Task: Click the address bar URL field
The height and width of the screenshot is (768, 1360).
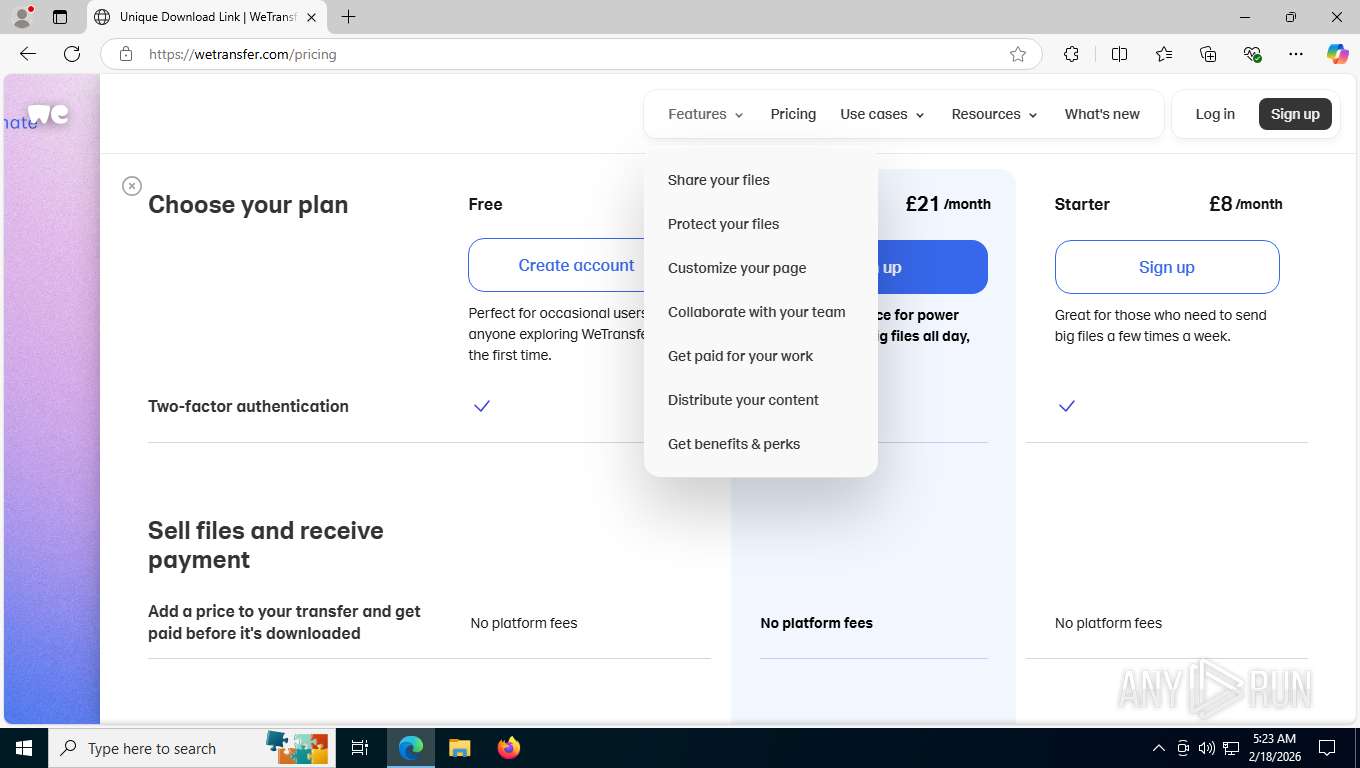Action: pyautogui.click(x=570, y=54)
